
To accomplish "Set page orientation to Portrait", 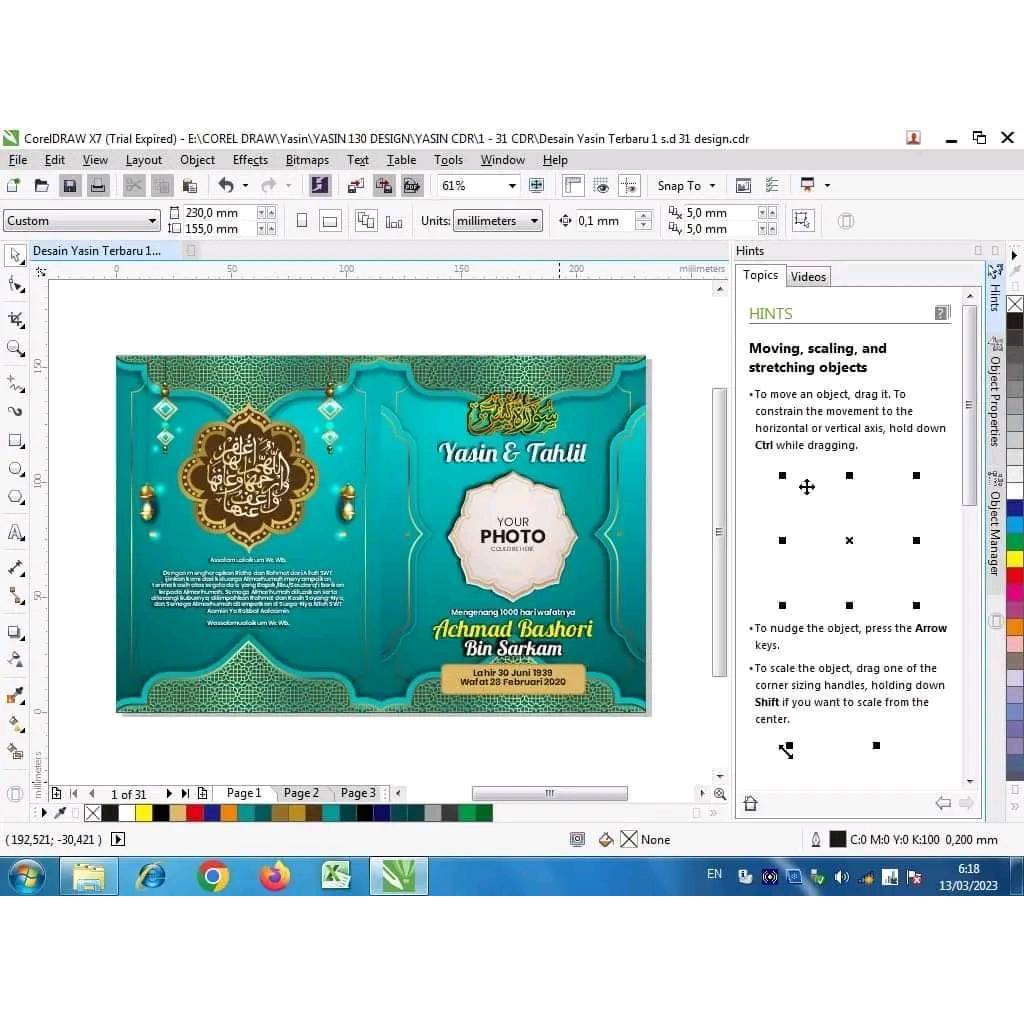I will tap(302, 221).
